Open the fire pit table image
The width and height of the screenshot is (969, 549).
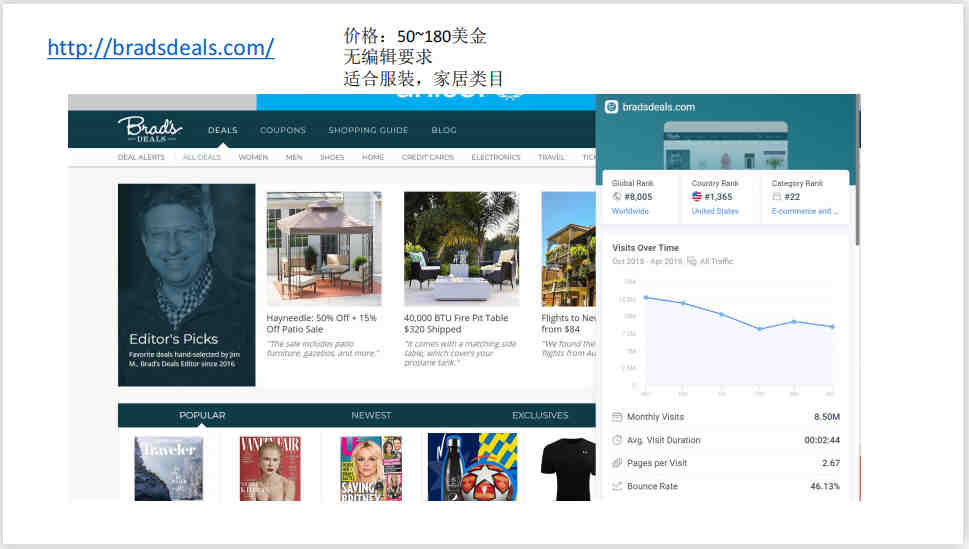(461, 249)
